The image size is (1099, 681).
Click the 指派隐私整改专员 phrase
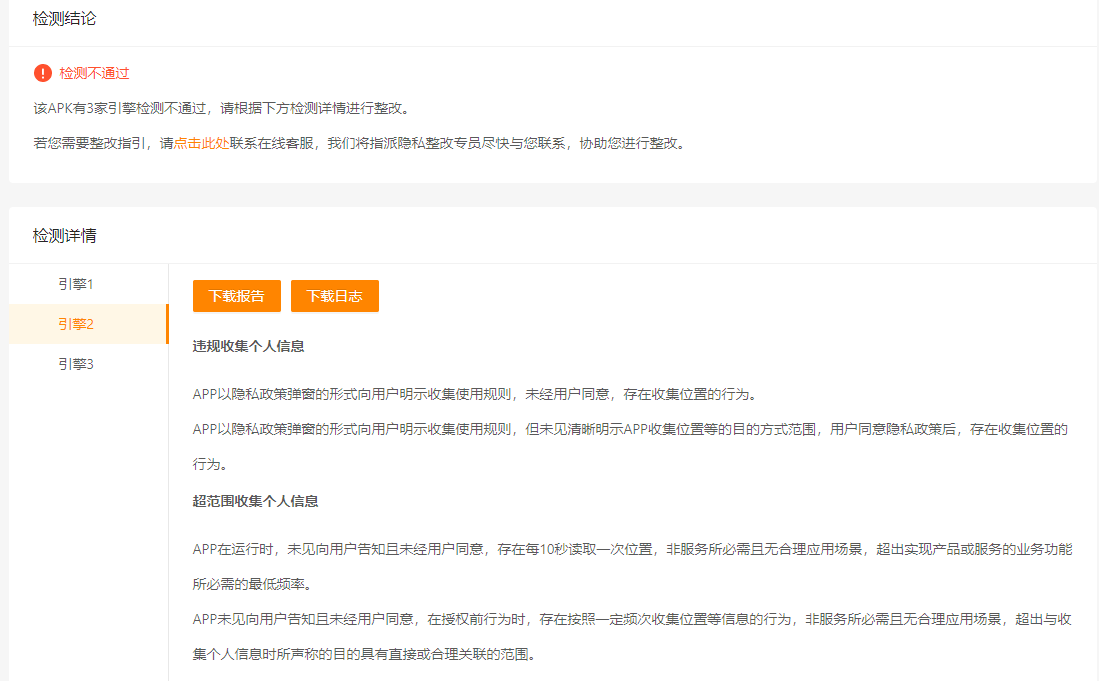point(426,143)
